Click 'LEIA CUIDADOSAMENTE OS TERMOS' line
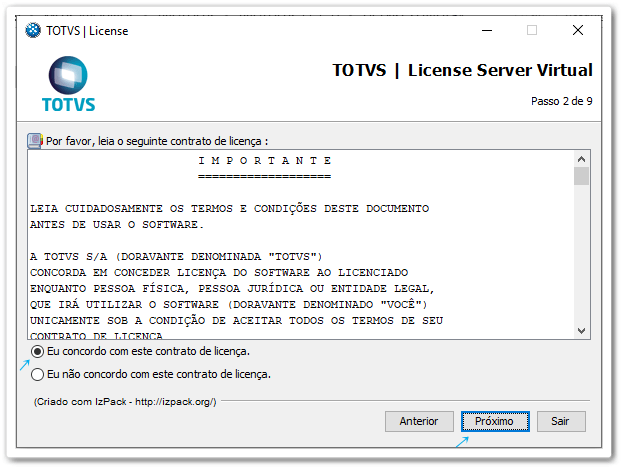Viewport: 624px width, 470px height. (x=230, y=209)
